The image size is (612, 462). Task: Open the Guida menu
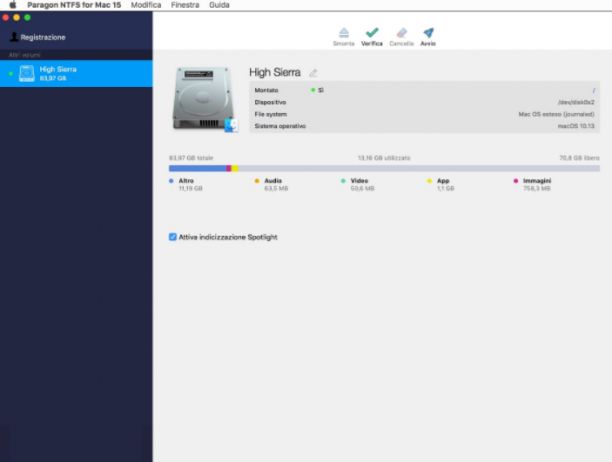click(219, 5)
